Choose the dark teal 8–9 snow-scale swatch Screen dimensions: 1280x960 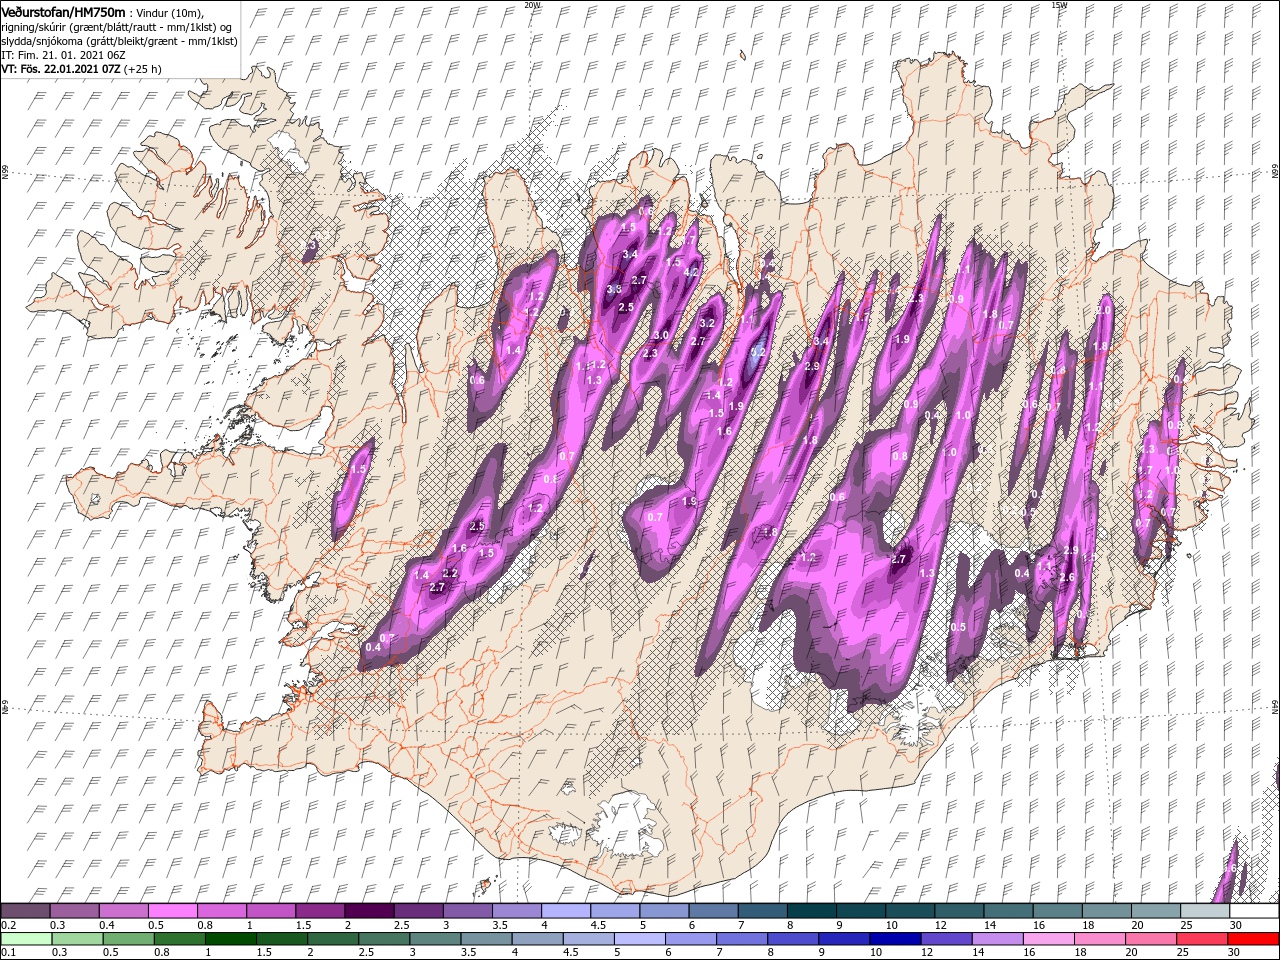(811, 911)
